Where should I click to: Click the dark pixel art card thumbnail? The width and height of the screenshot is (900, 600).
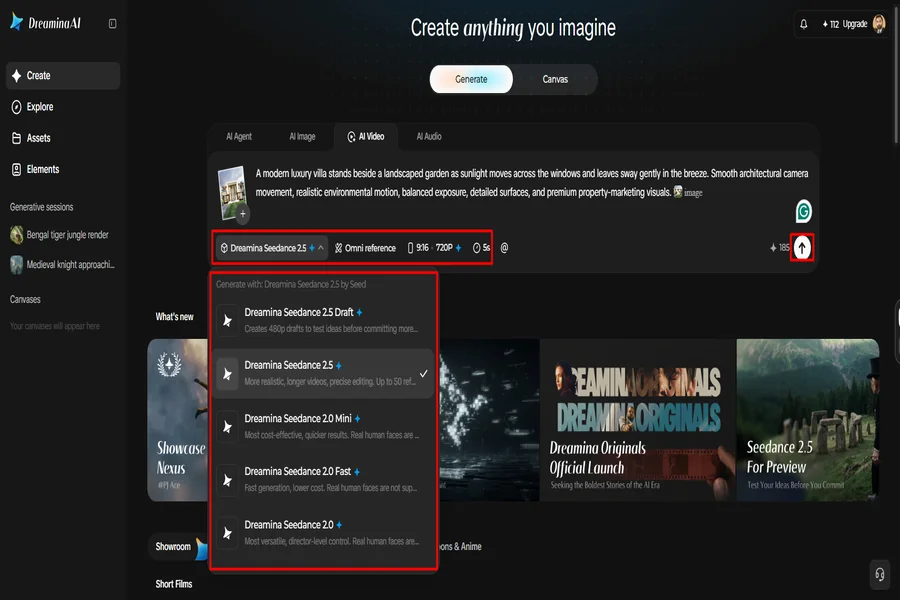[489, 420]
